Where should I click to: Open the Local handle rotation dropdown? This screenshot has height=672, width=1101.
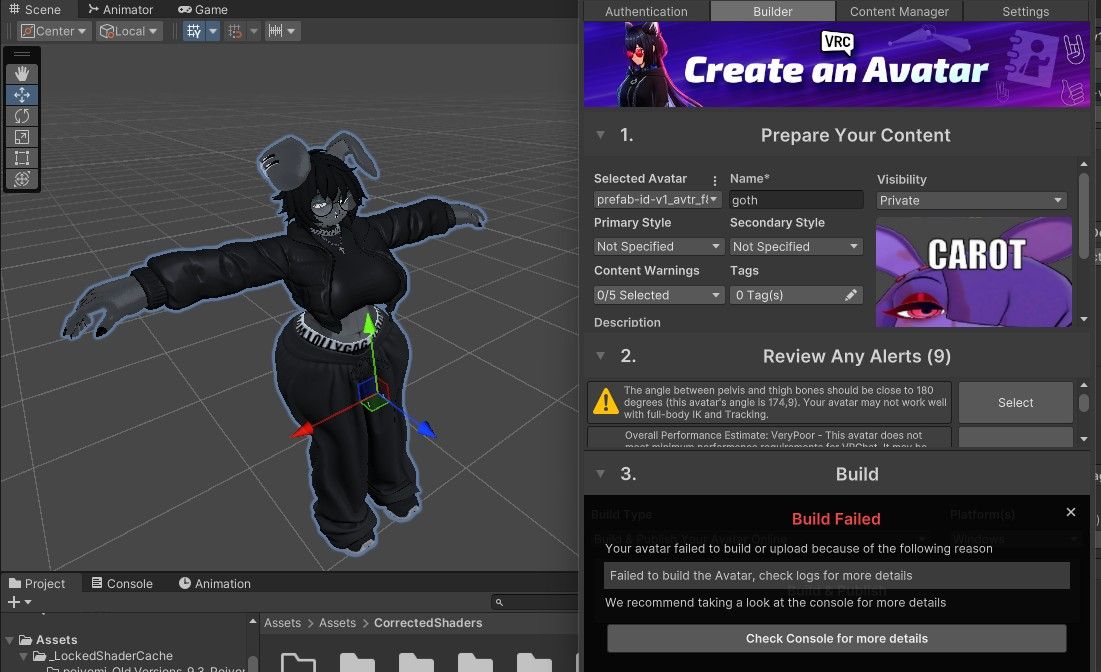[130, 31]
